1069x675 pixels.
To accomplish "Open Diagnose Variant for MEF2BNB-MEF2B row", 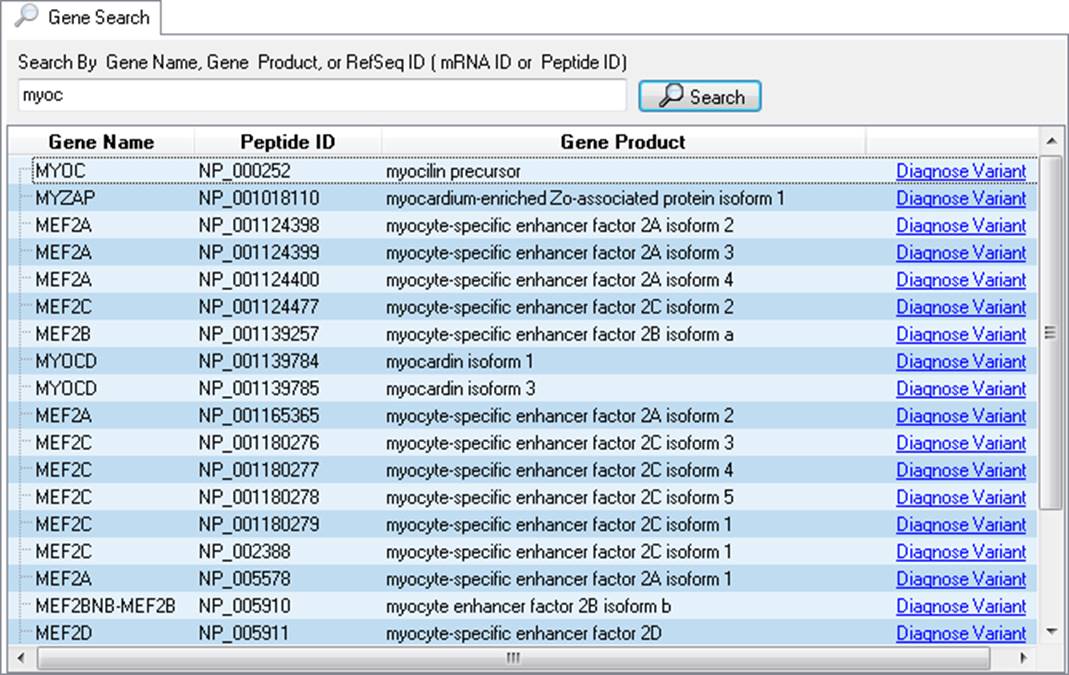I will click(961, 606).
